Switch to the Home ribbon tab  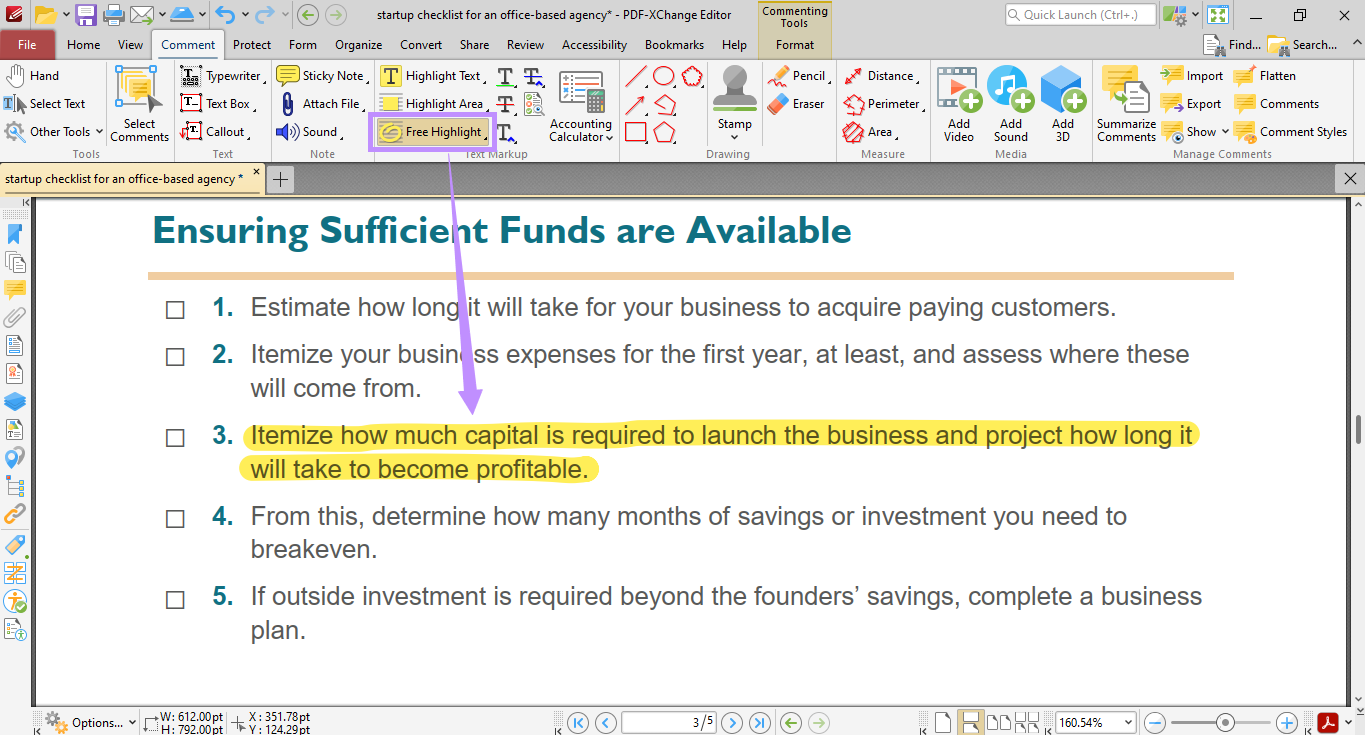tap(83, 44)
